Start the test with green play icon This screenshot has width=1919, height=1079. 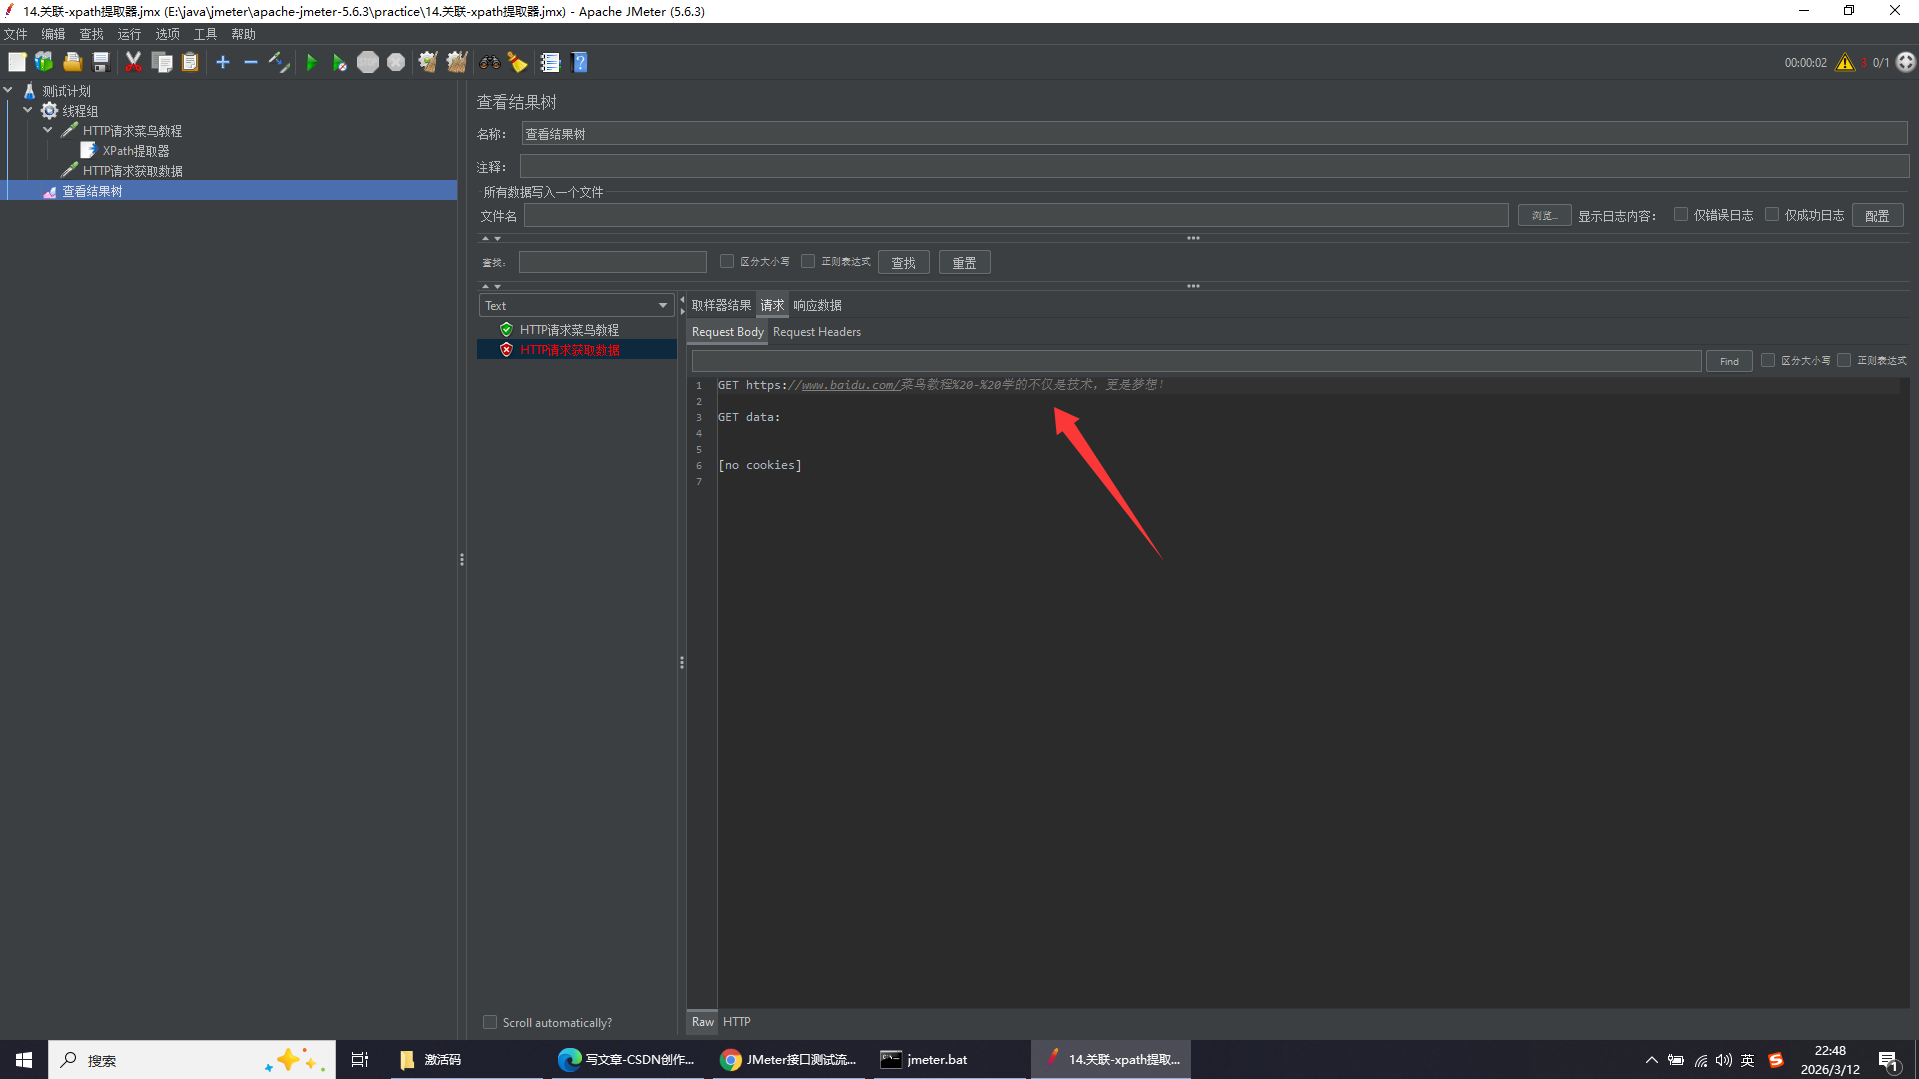(311, 62)
